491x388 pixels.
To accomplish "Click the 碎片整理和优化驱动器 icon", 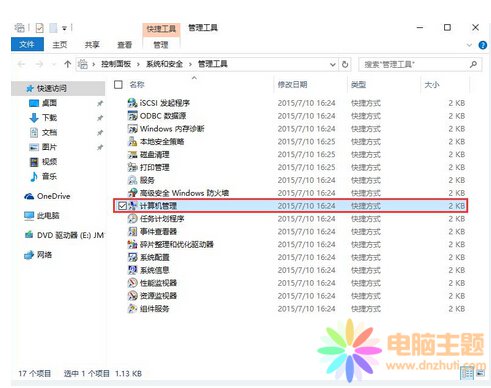I will (x=132, y=244).
